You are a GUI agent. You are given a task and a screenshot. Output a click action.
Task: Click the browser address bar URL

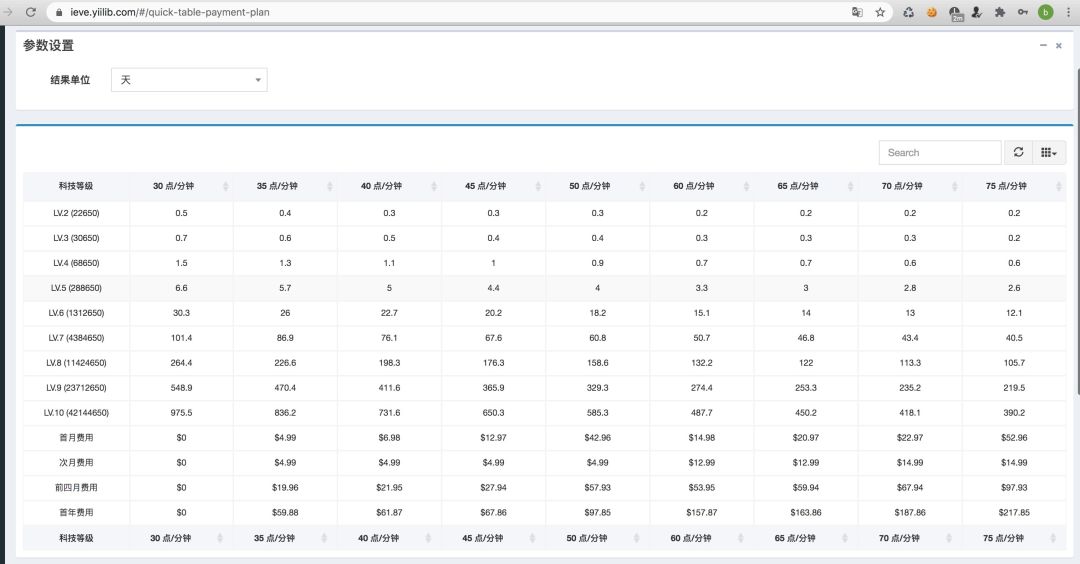pos(400,12)
